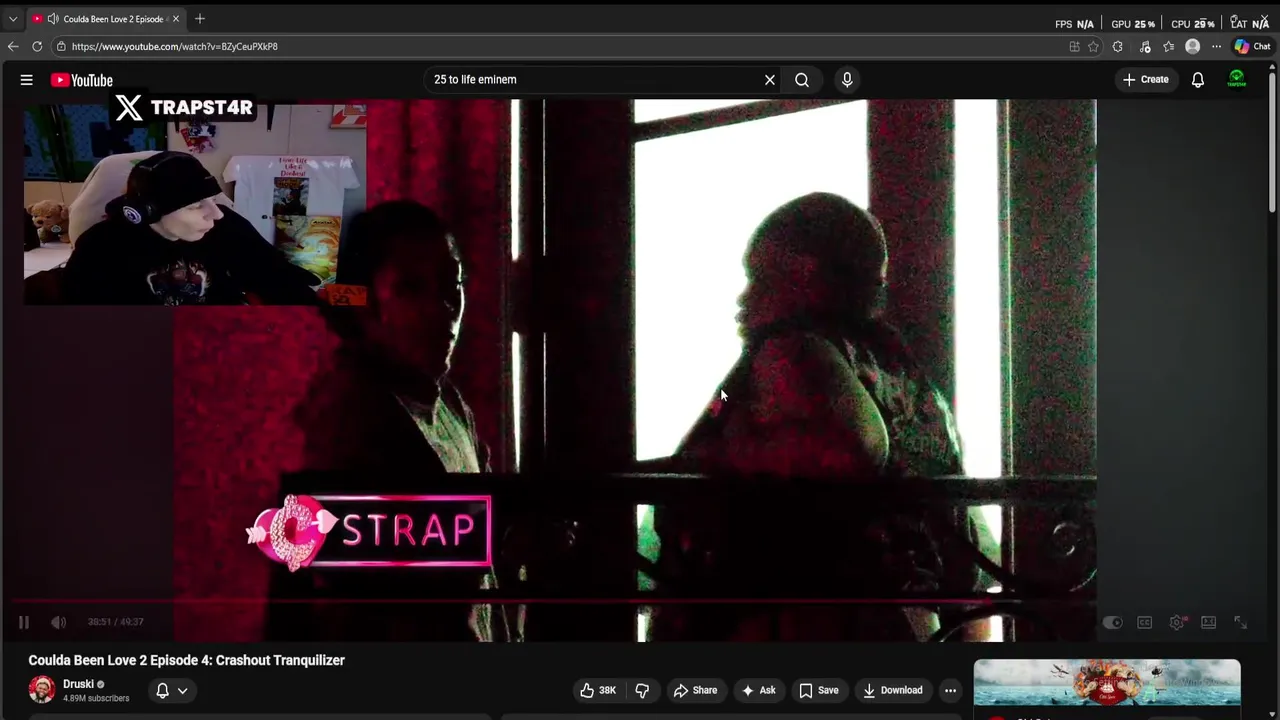Open a new browser tab

click(200, 19)
